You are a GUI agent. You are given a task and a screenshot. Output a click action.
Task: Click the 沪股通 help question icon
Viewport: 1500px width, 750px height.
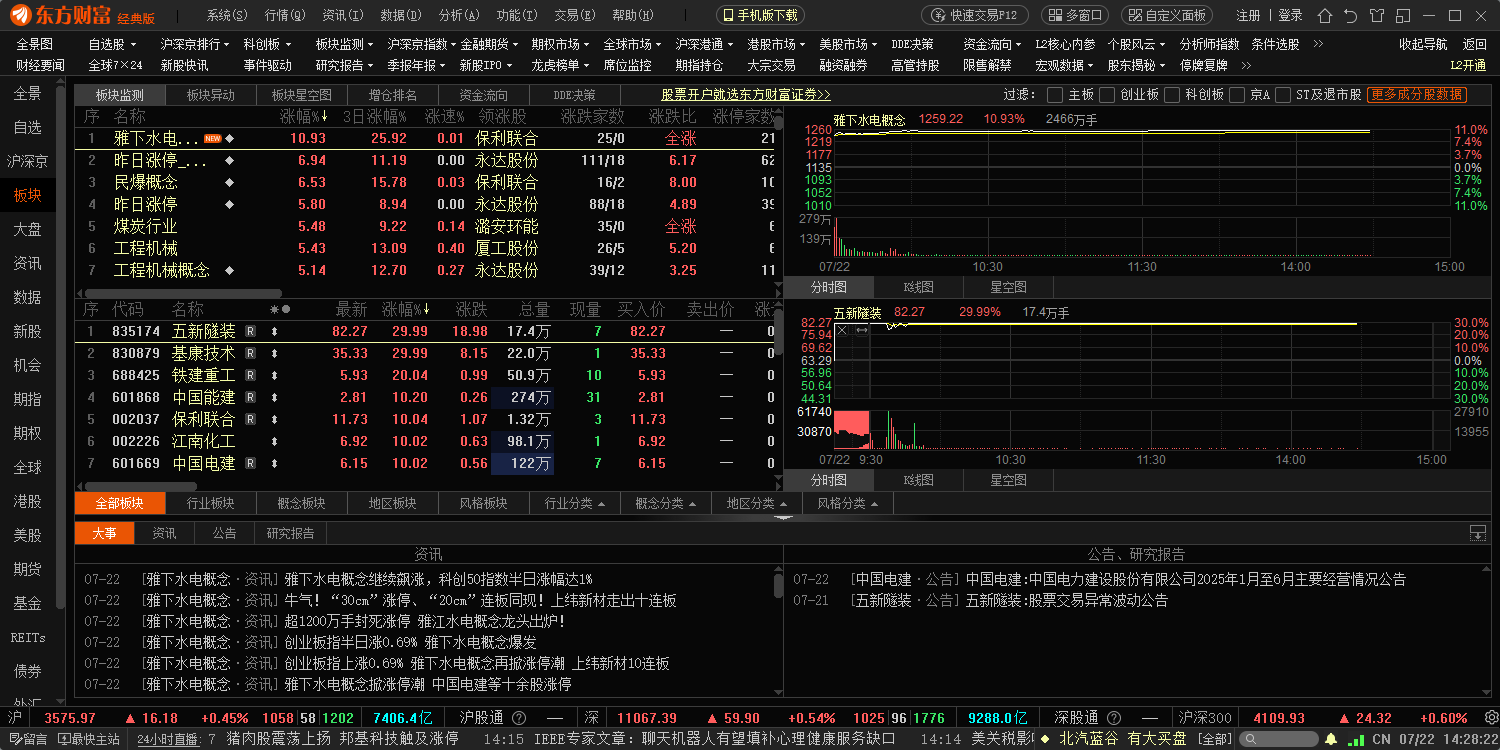(x=519, y=718)
